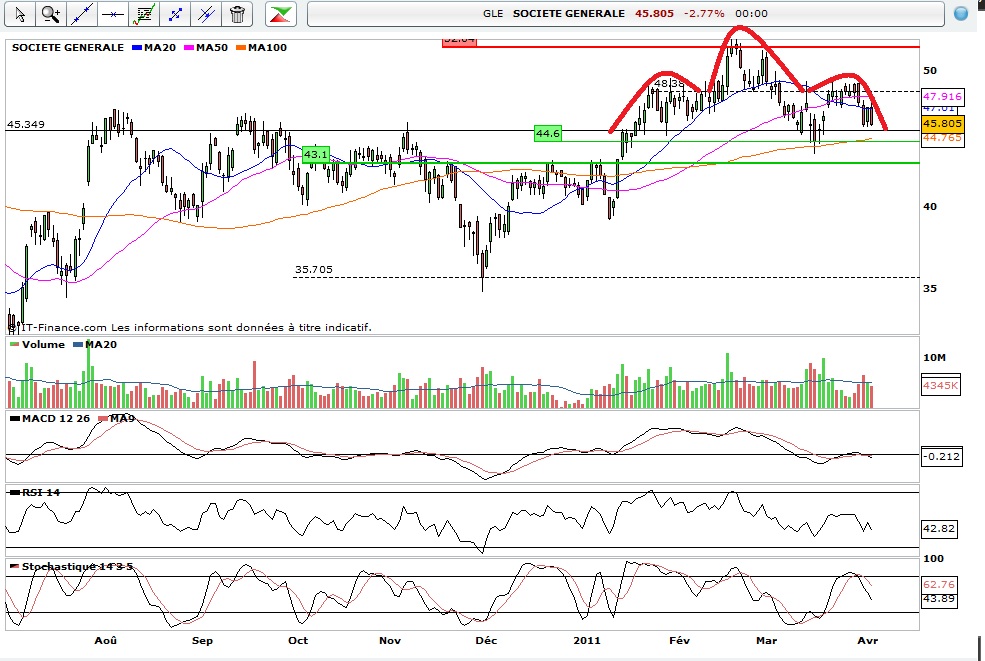Click the magenta MA50 legend swatch
This screenshot has height=661, width=985.
tap(188, 48)
